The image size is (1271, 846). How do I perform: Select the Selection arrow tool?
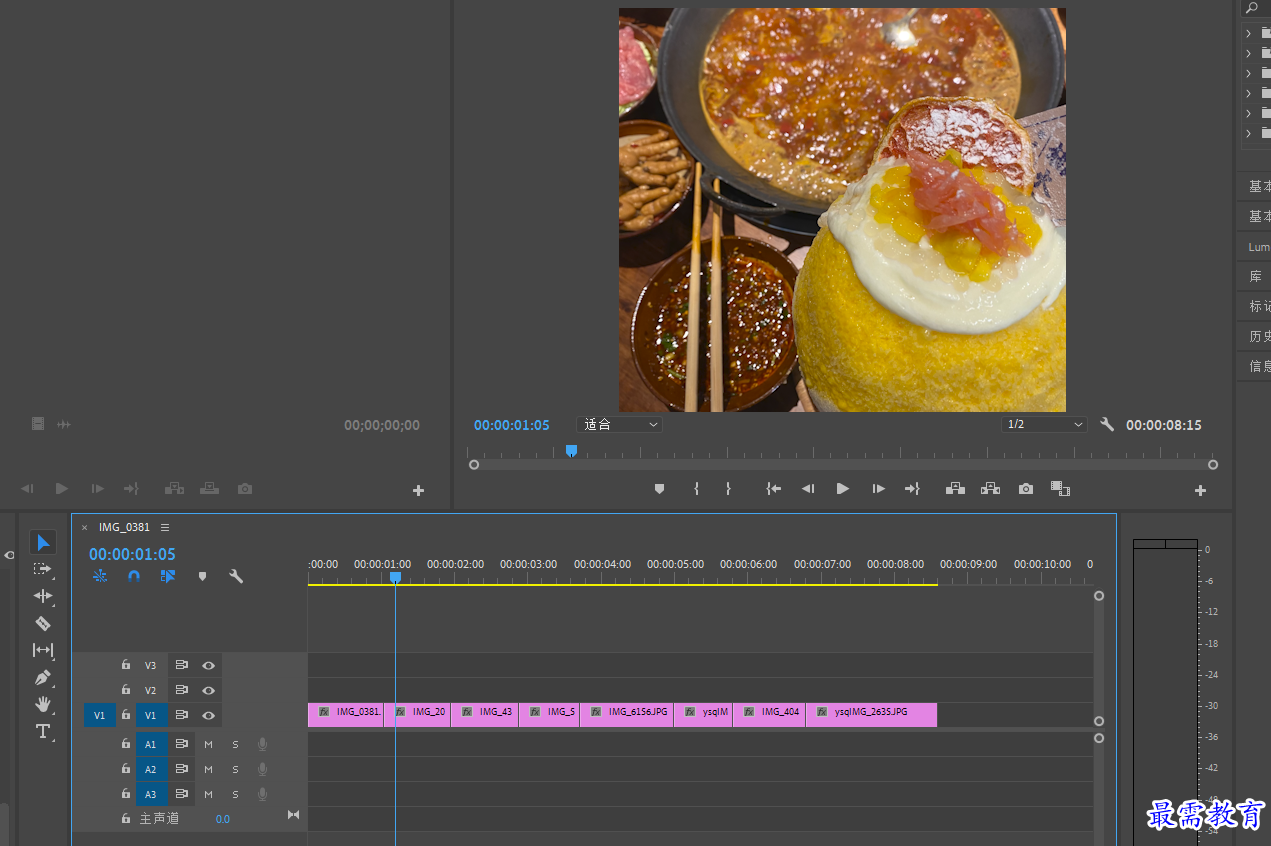pyautogui.click(x=43, y=542)
